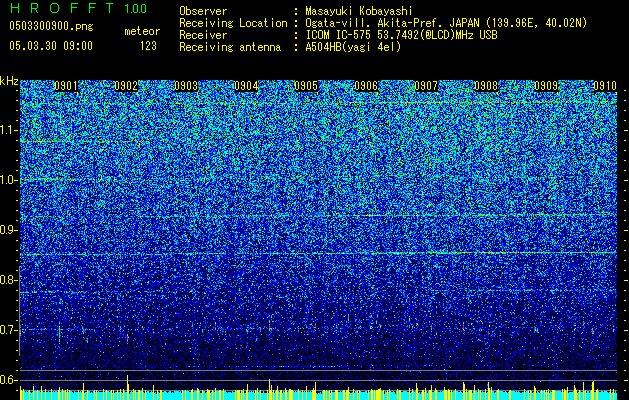This screenshot has width=629, height=400.
Task: Click the 0908 time marker
Action: (486, 86)
